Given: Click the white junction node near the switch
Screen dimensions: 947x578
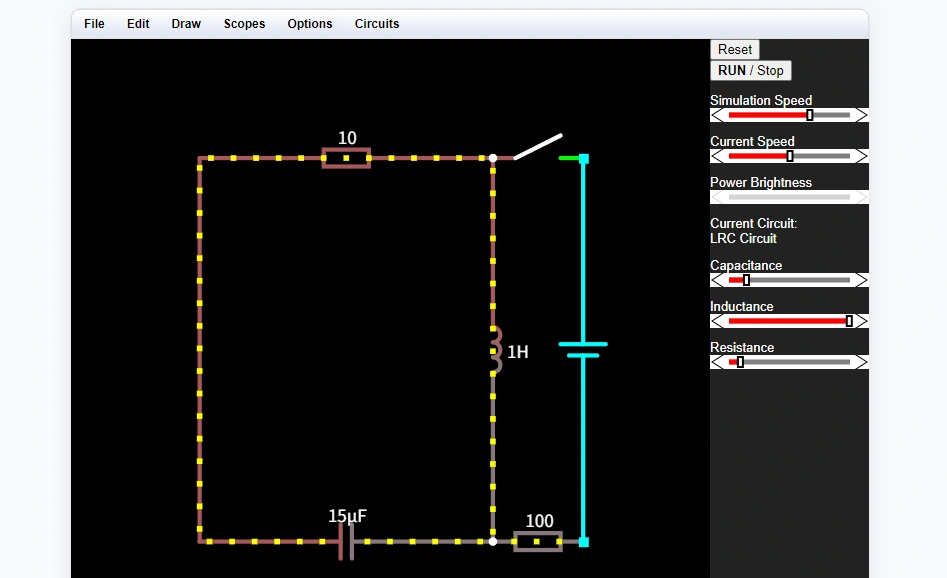Looking at the screenshot, I should pos(492,157).
